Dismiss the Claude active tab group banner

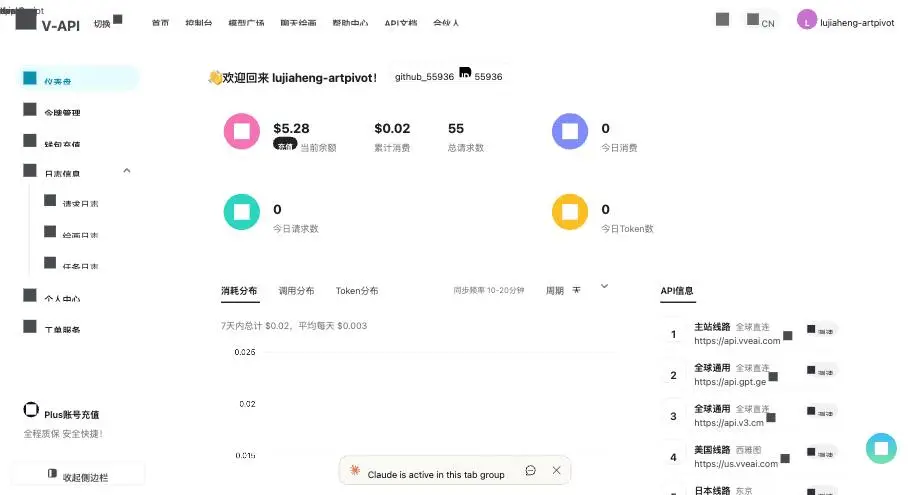(x=557, y=471)
